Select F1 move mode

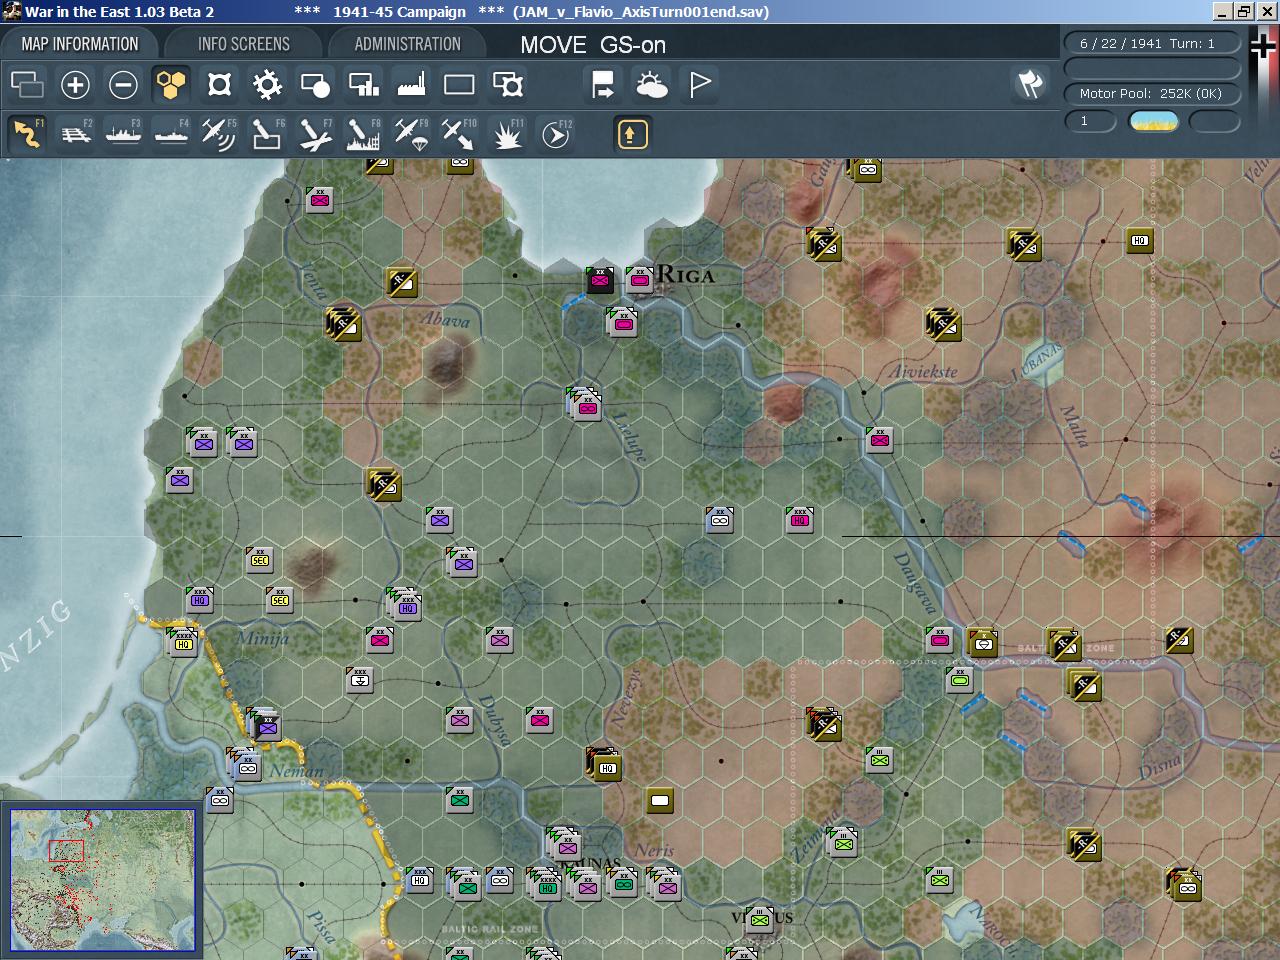pos(27,134)
